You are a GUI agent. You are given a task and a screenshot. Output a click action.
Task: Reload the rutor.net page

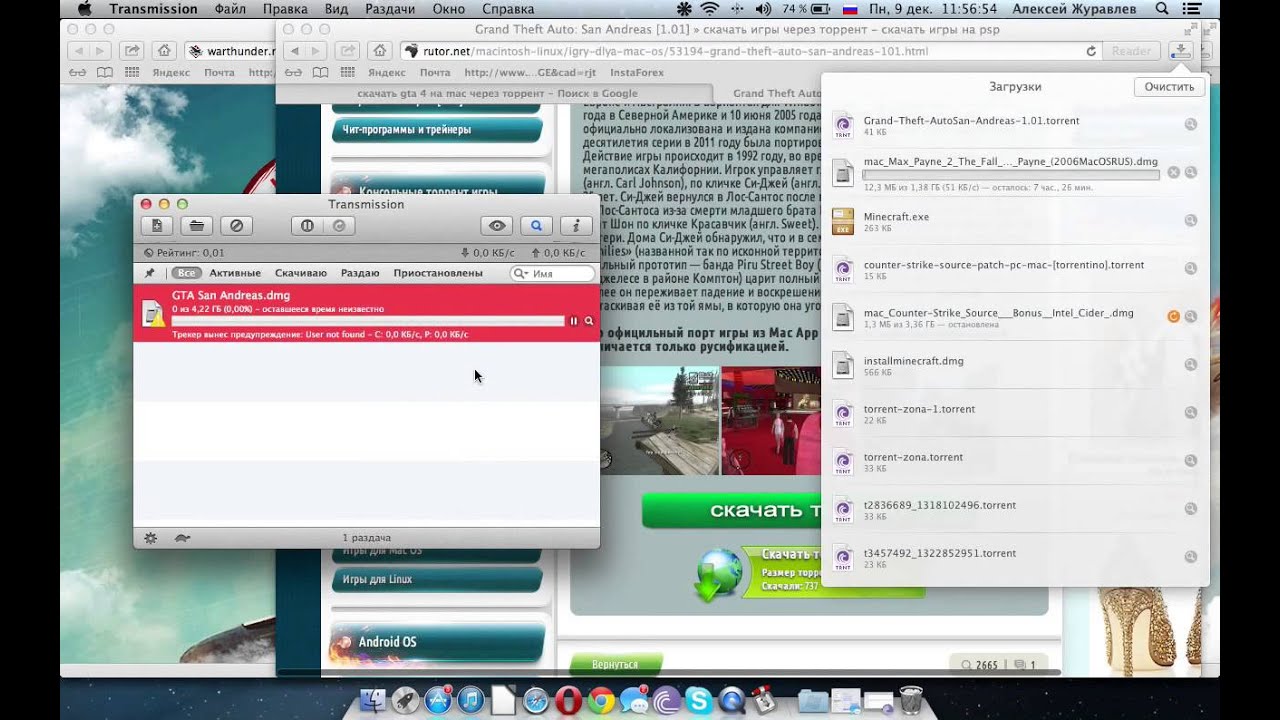[x=1091, y=51]
